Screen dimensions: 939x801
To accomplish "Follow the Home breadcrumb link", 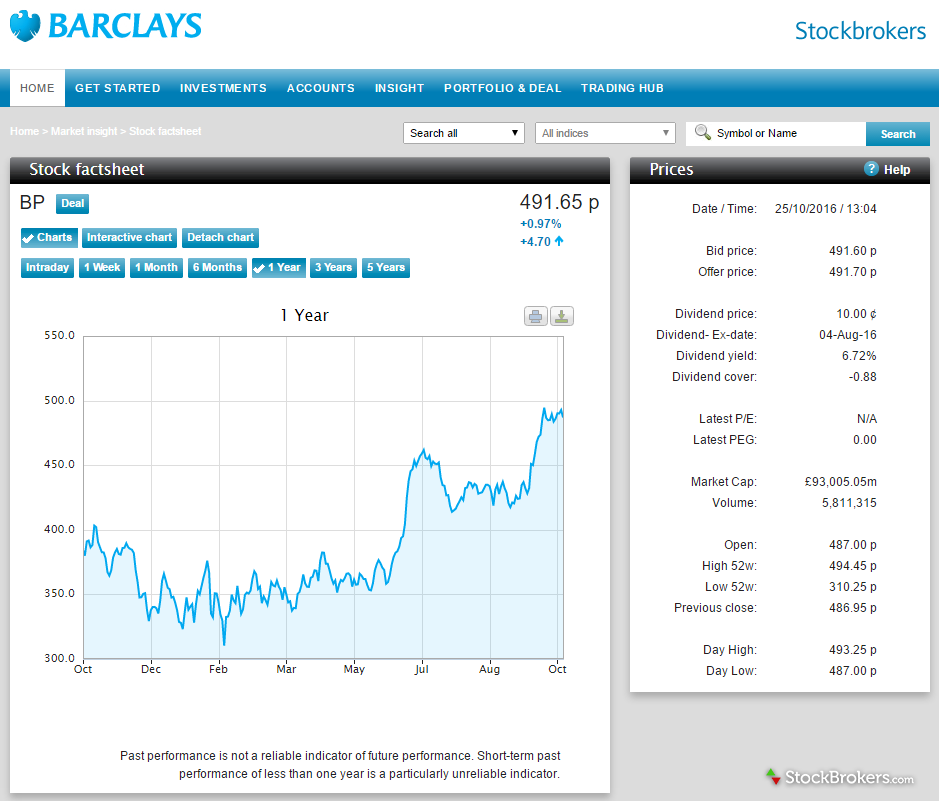I will click(24, 131).
